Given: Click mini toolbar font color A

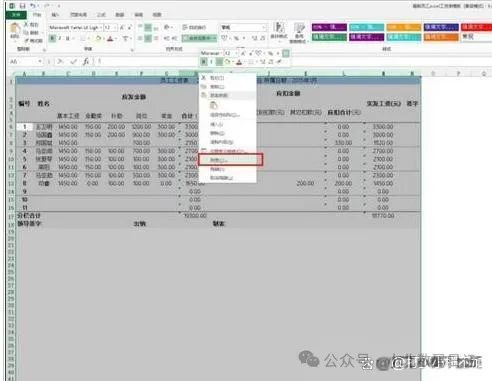Looking at the screenshot, I should point(239,62).
